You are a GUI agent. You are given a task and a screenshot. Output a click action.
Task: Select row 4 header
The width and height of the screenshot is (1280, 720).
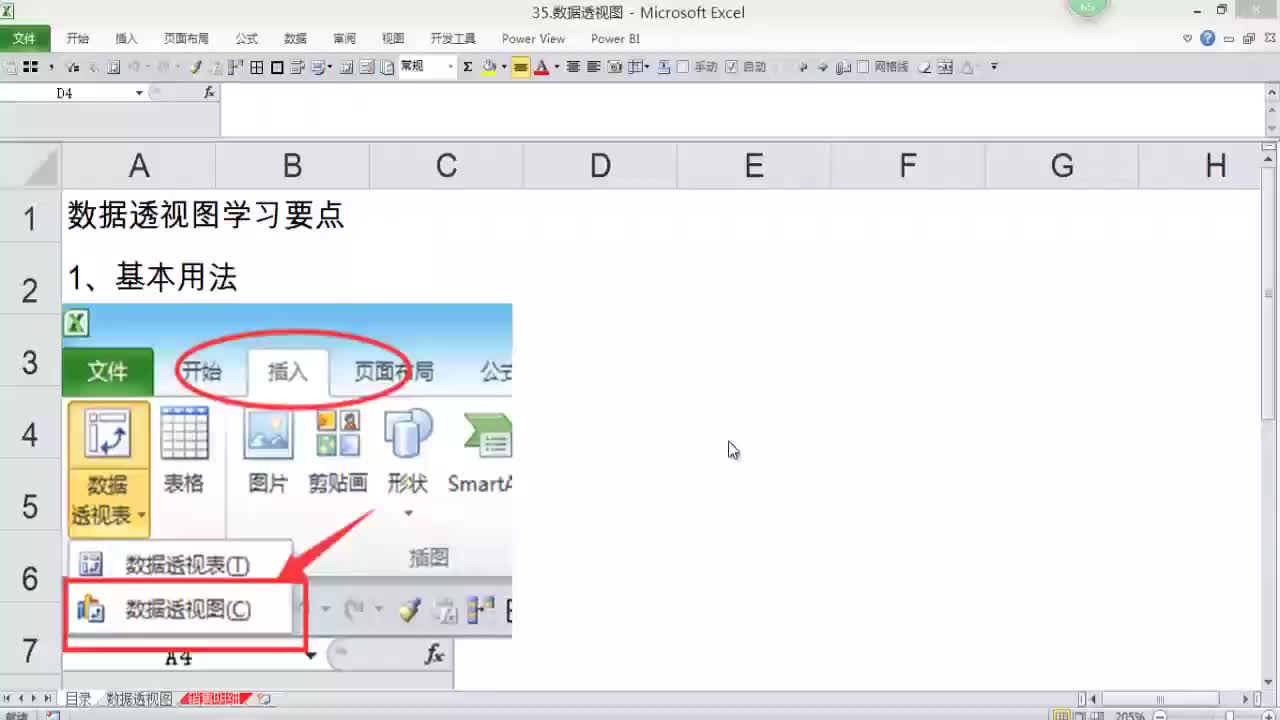[30, 434]
